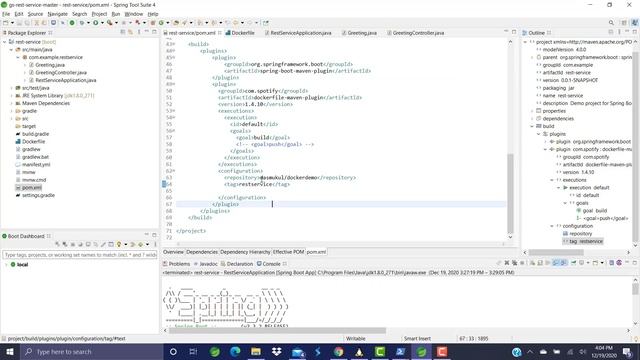Switch to the Dependency Hierarchy tab
This screenshot has height=360, width=640.
(x=245, y=252)
